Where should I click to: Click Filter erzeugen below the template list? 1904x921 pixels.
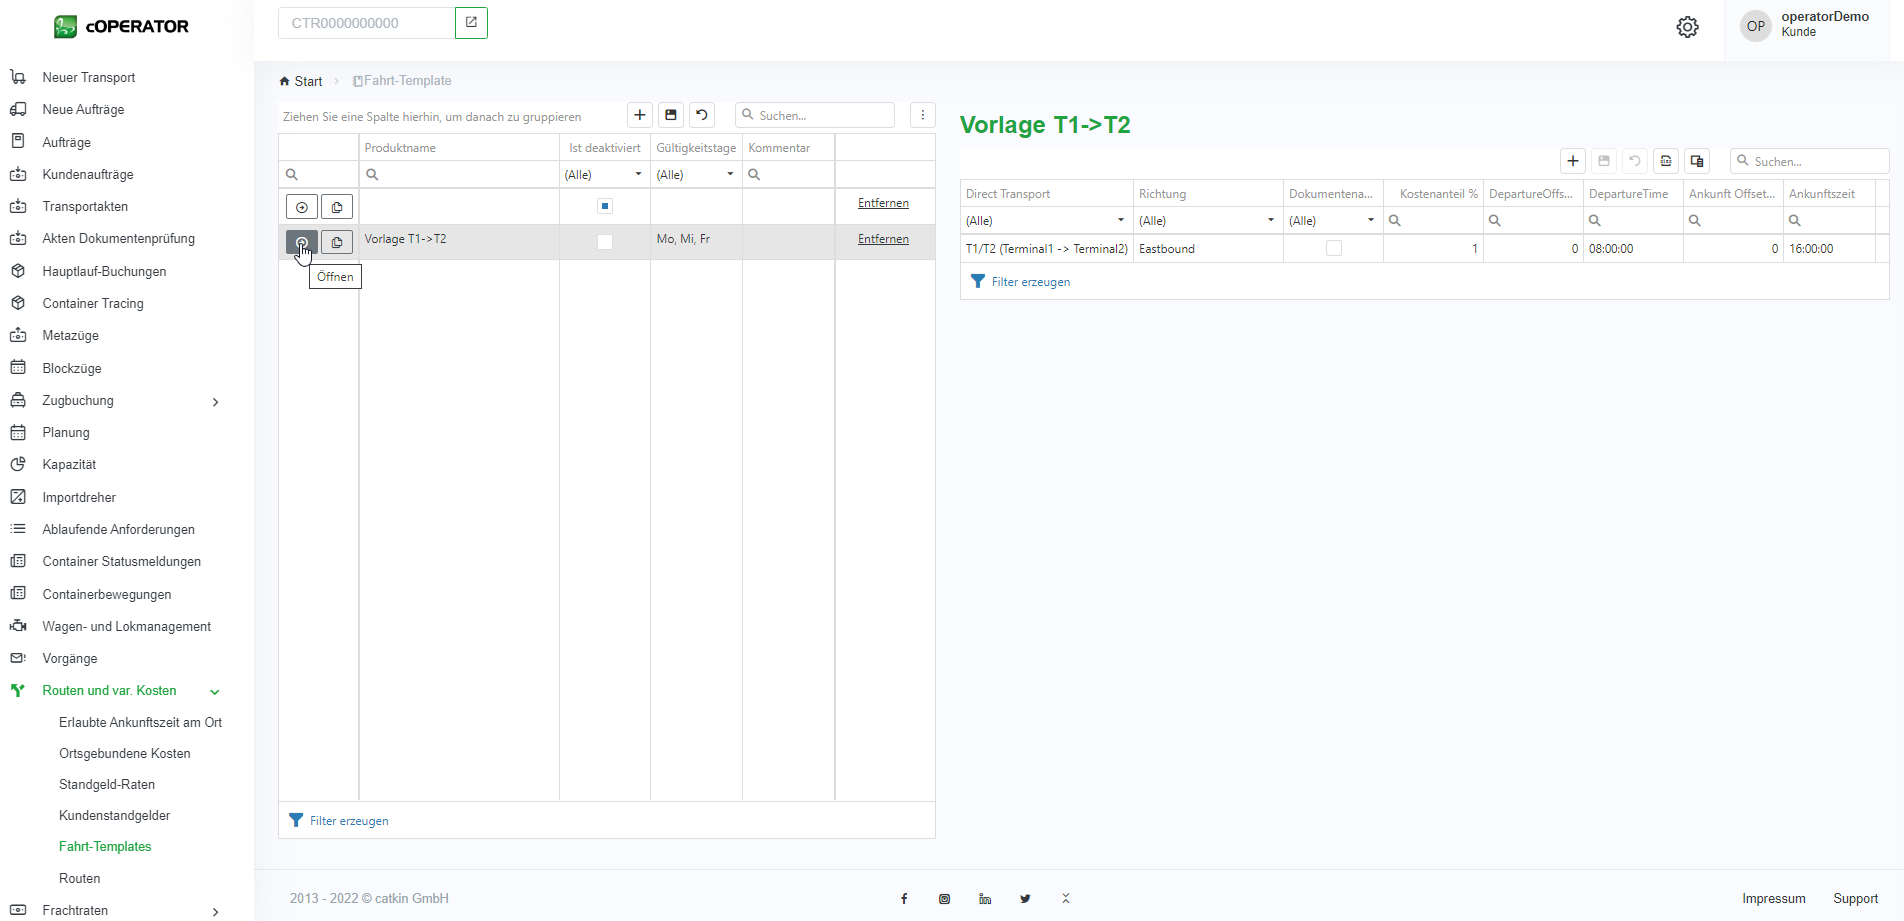tap(348, 821)
